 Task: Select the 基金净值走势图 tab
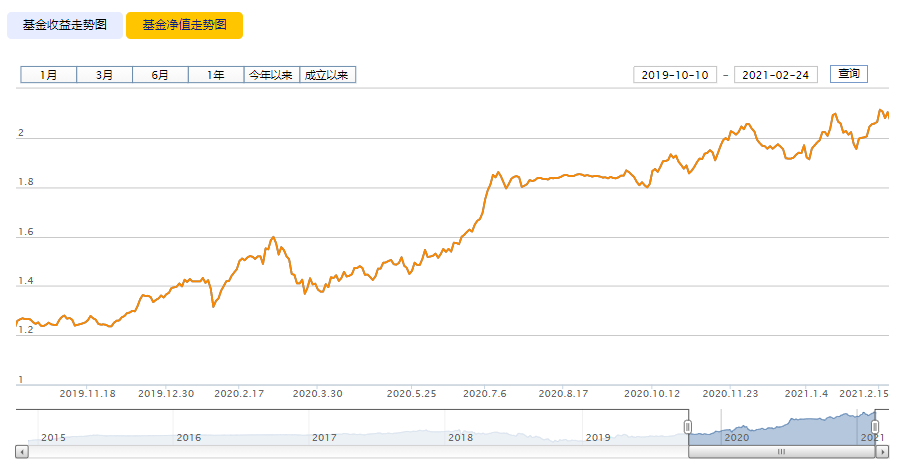184,25
